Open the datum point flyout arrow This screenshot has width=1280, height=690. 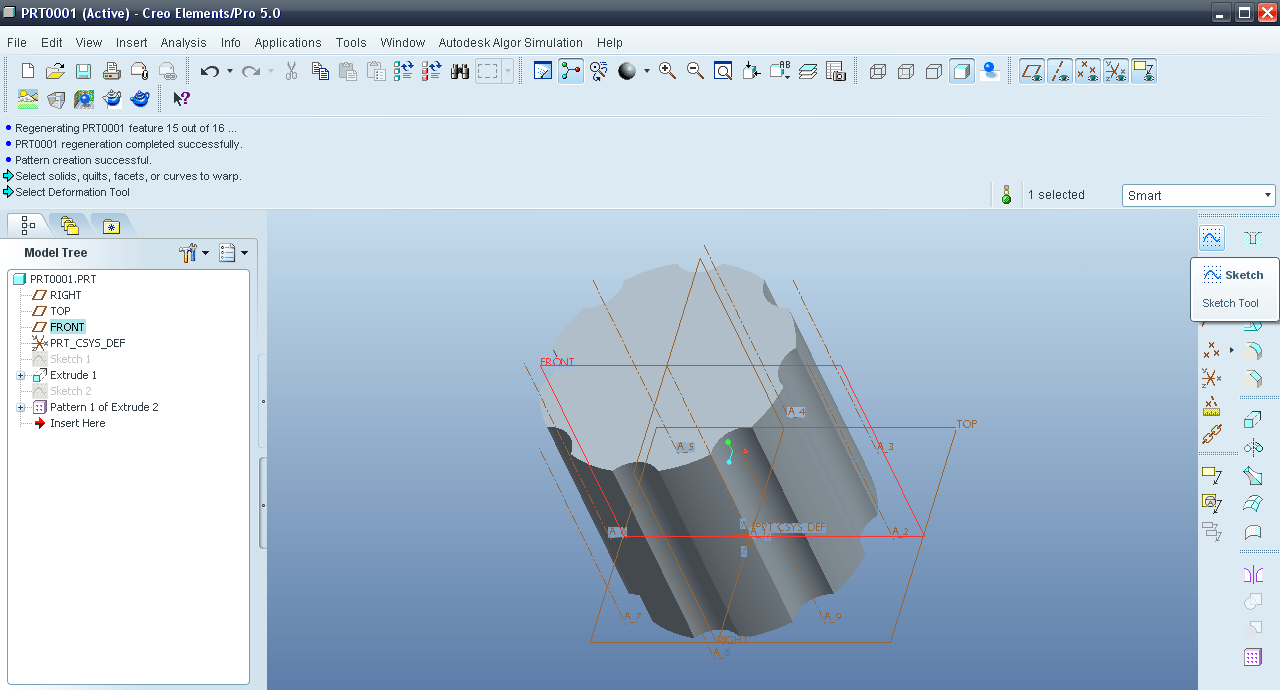coord(1231,350)
